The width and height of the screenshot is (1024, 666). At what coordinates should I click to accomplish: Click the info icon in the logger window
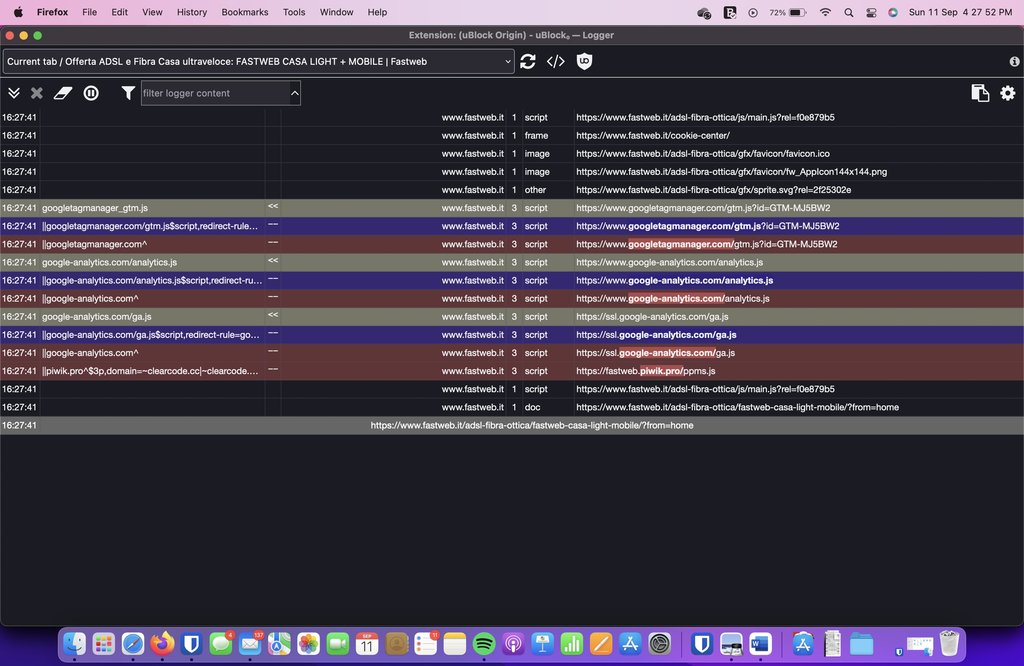pyautogui.click(x=1014, y=61)
